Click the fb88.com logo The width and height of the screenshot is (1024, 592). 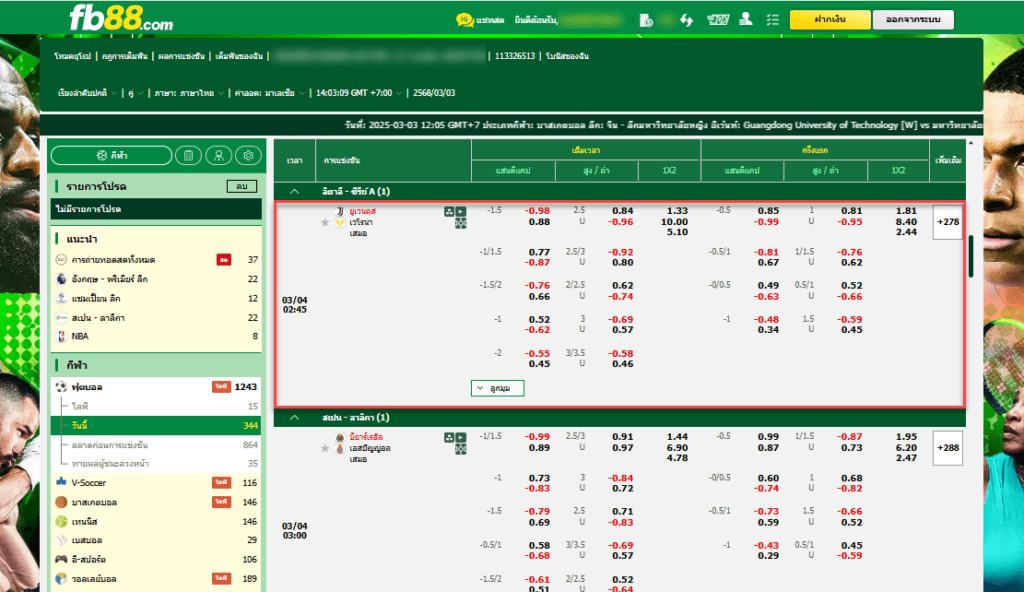121,18
